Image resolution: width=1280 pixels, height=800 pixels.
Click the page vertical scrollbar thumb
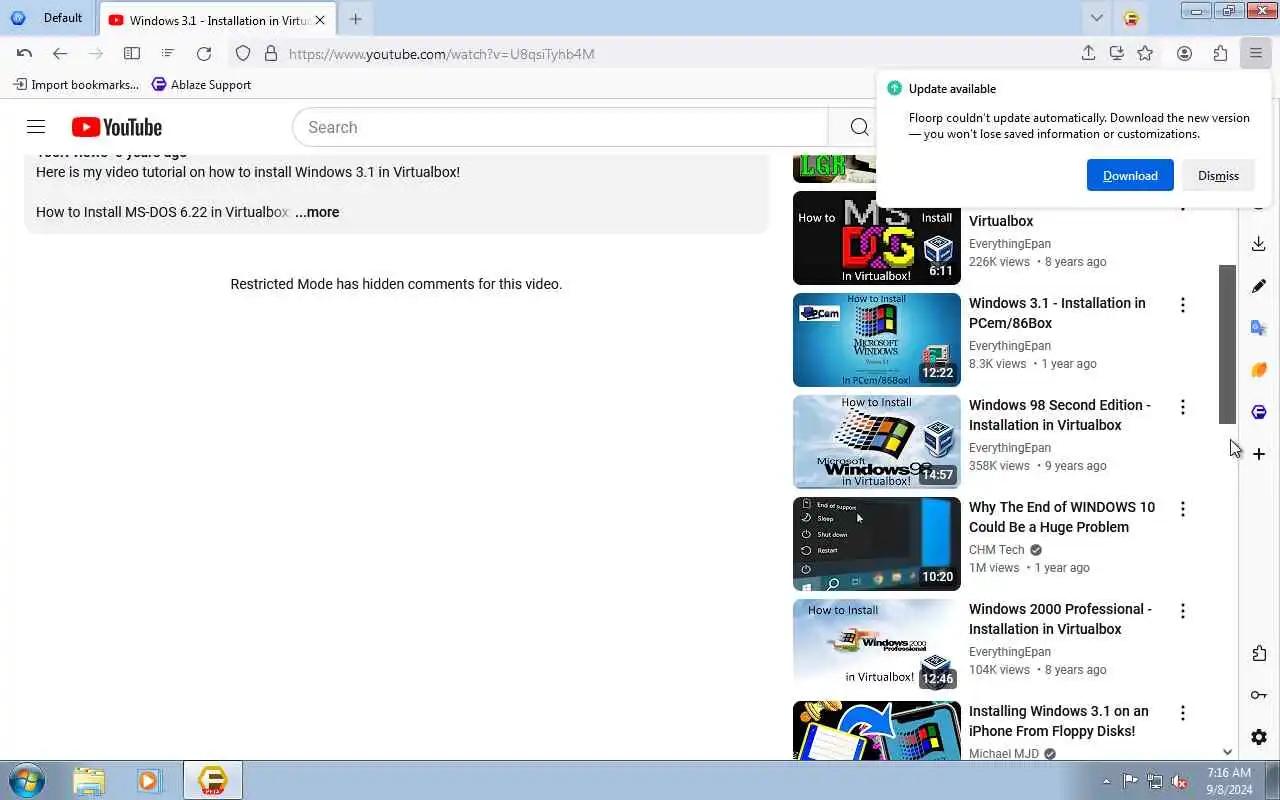pyautogui.click(x=1227, y=344)
